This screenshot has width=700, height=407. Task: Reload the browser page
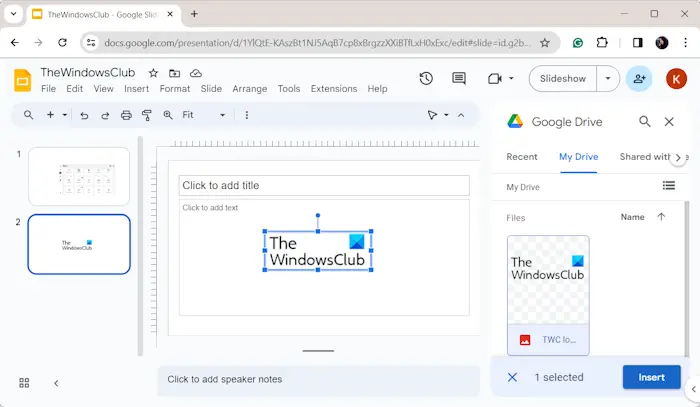pyautogui.click(x=62, y=42)
